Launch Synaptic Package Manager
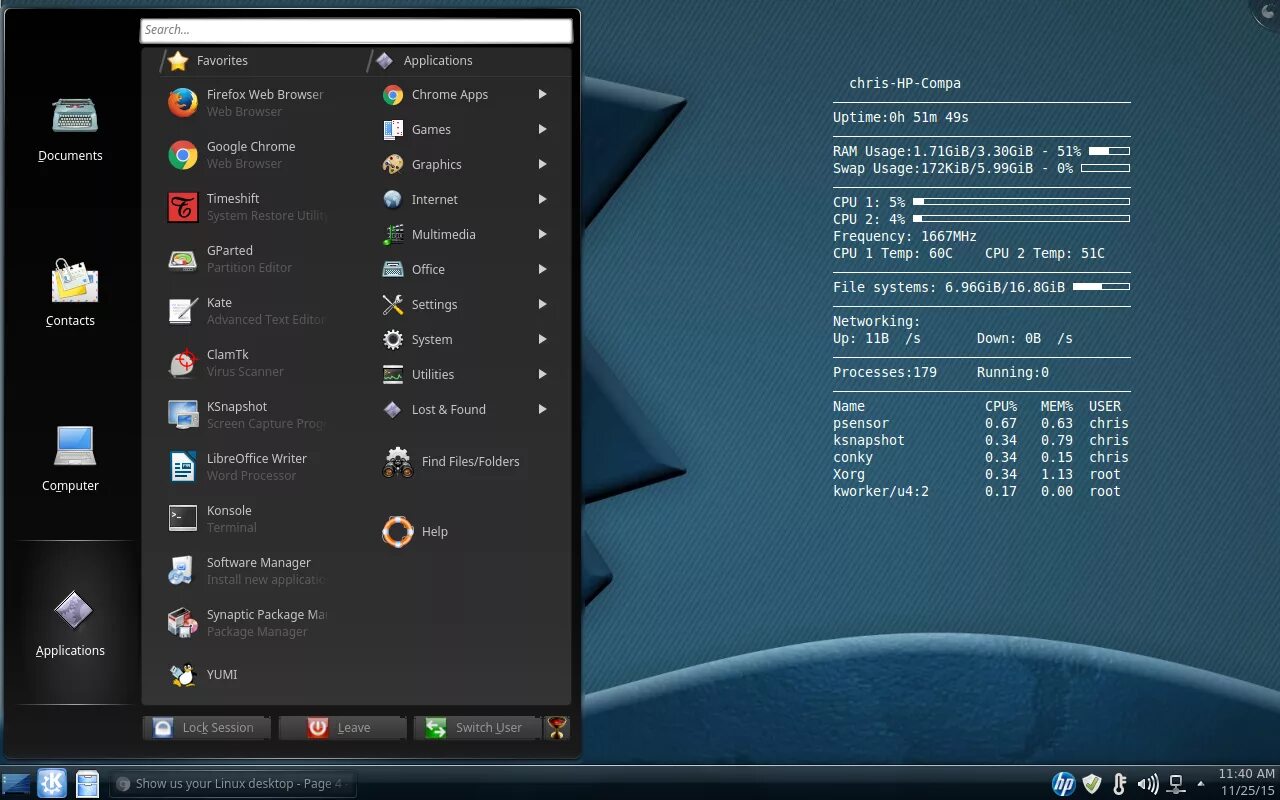Viewport: 1280px width, 800px height. (246, 622)
